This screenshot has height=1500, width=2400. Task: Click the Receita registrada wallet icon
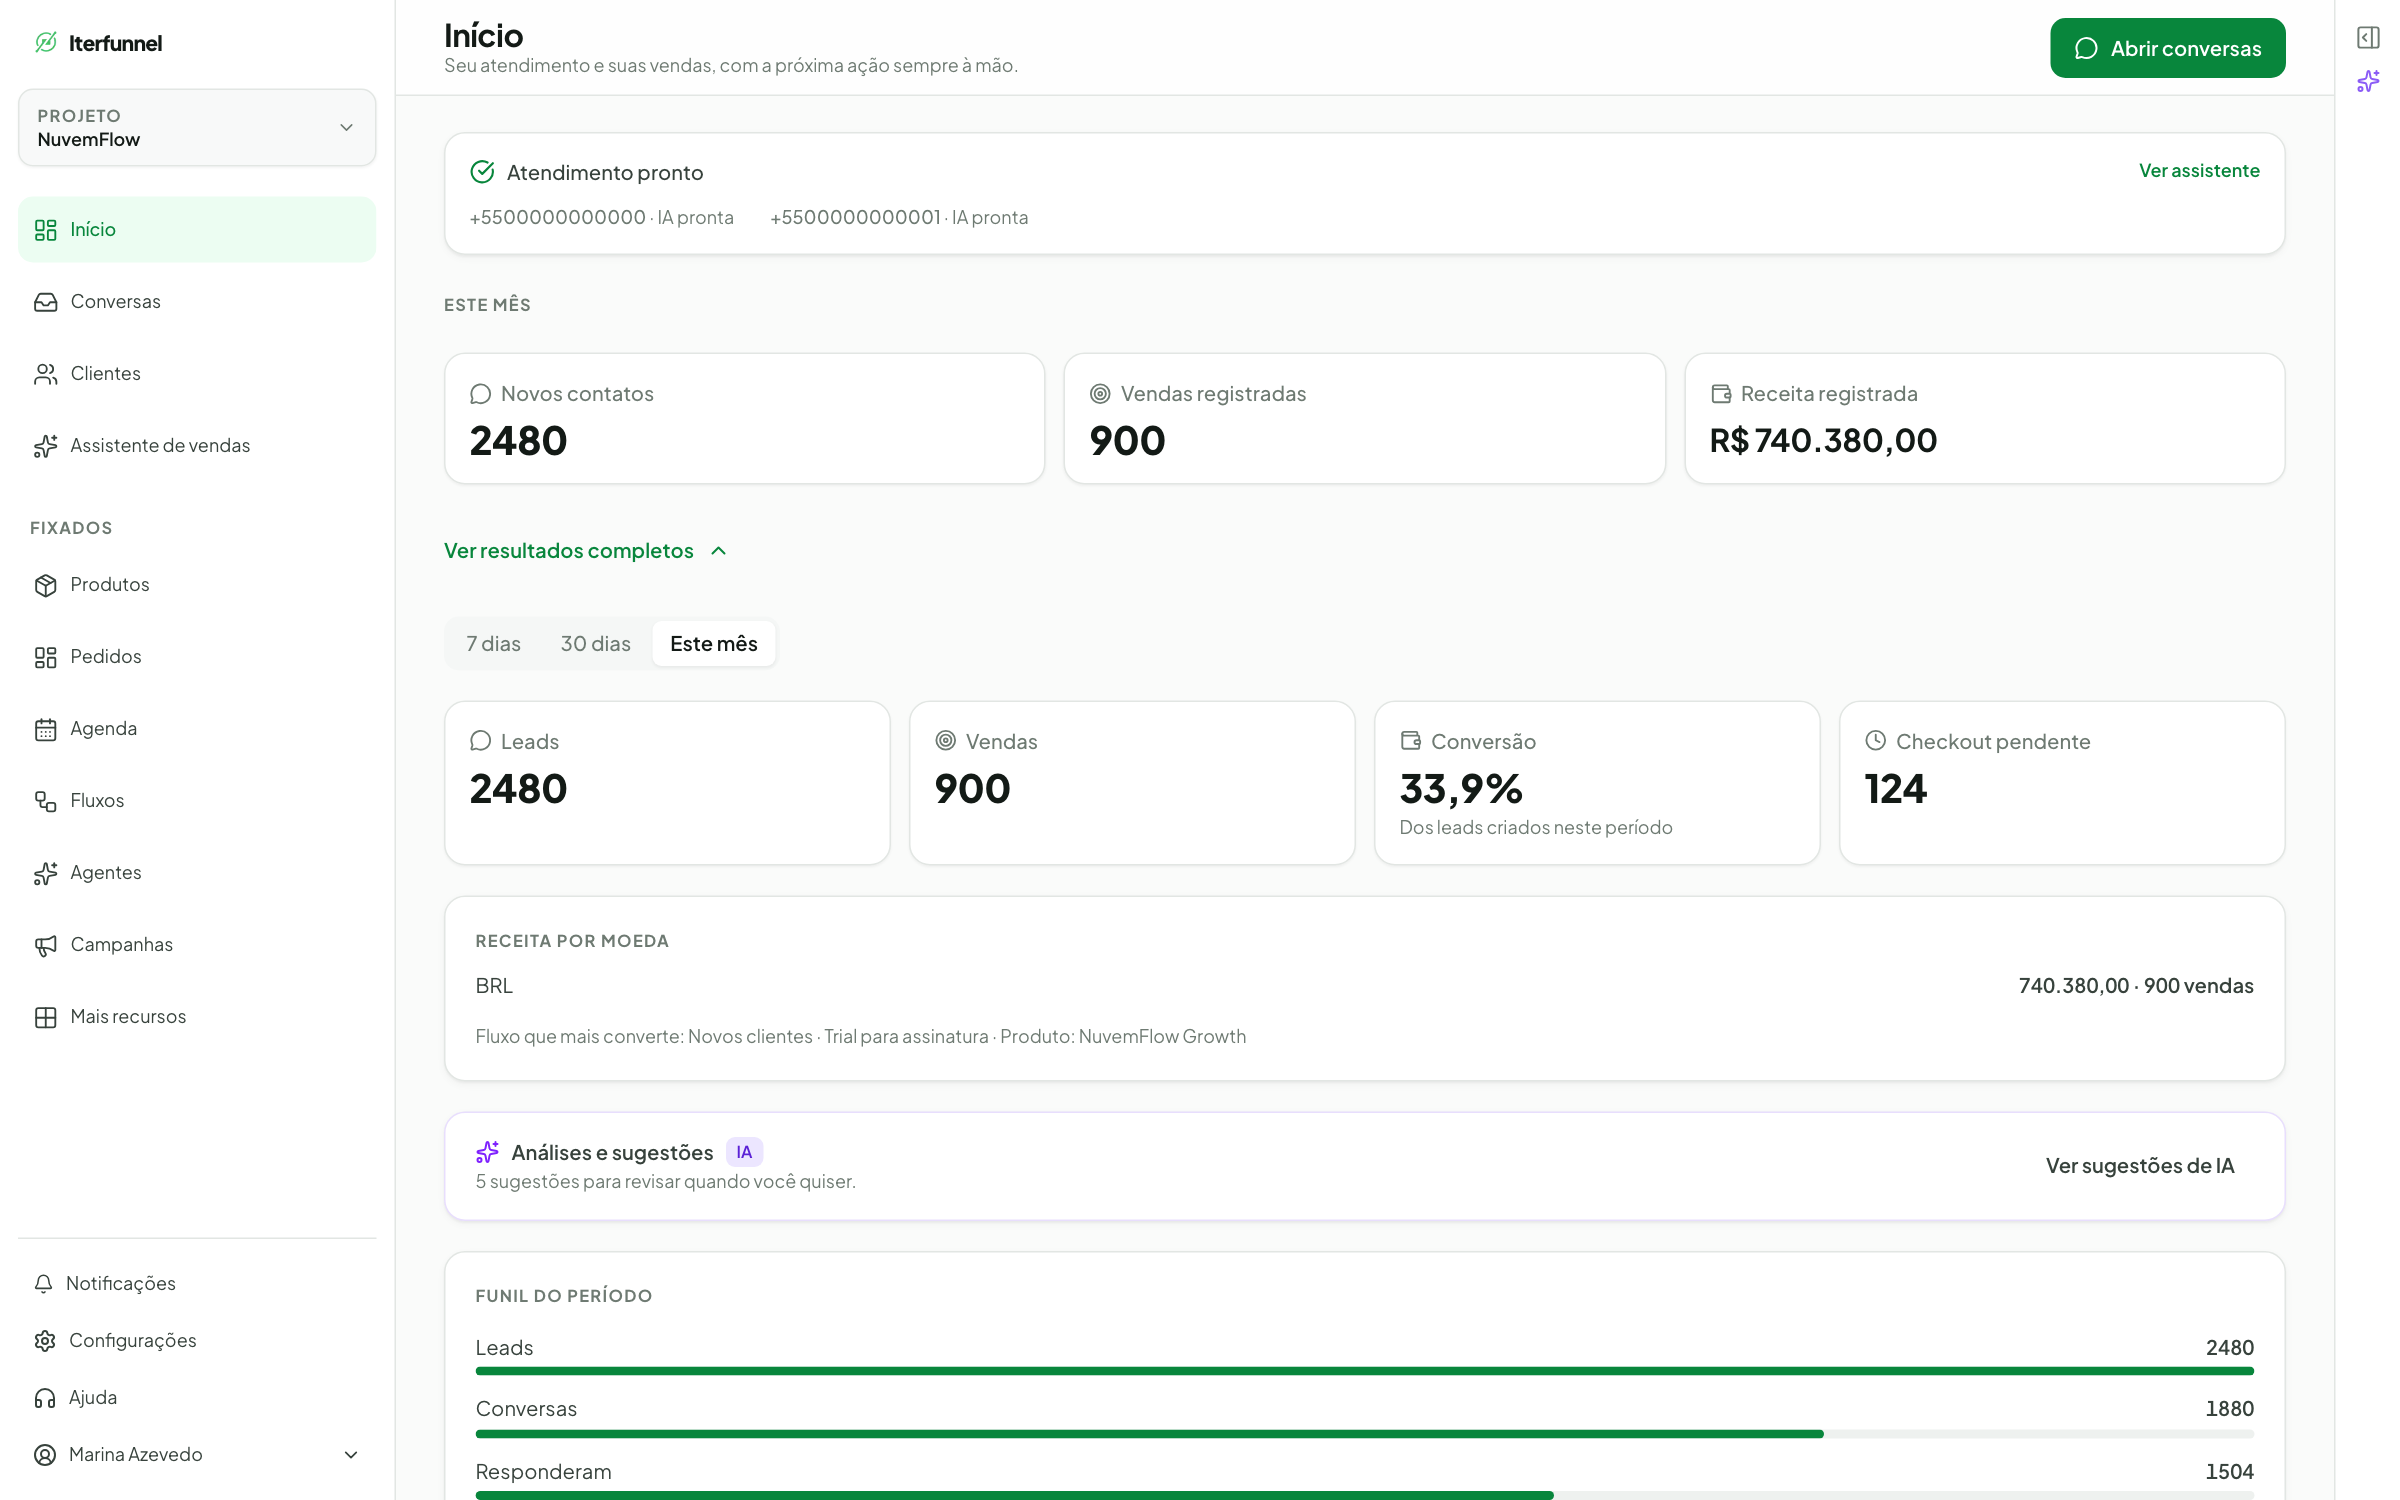coord(1721,394)
